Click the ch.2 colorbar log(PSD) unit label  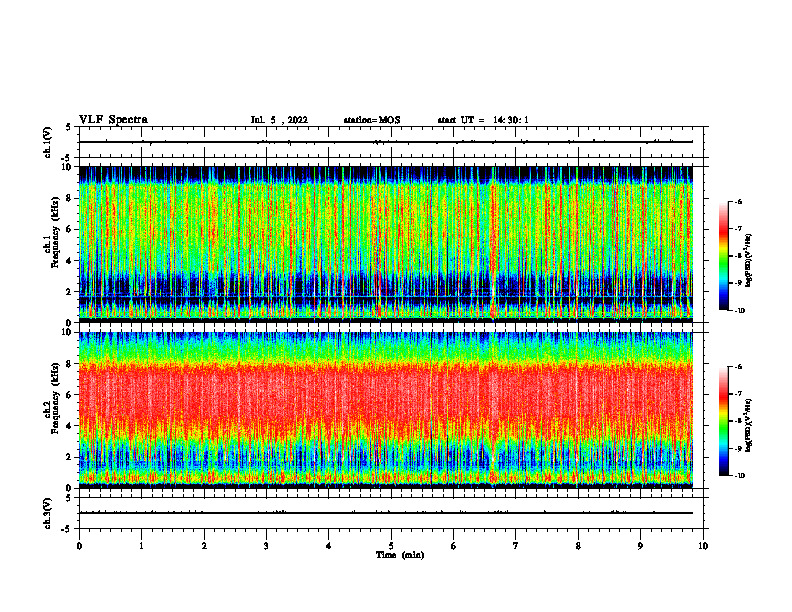tap(749, 425)
